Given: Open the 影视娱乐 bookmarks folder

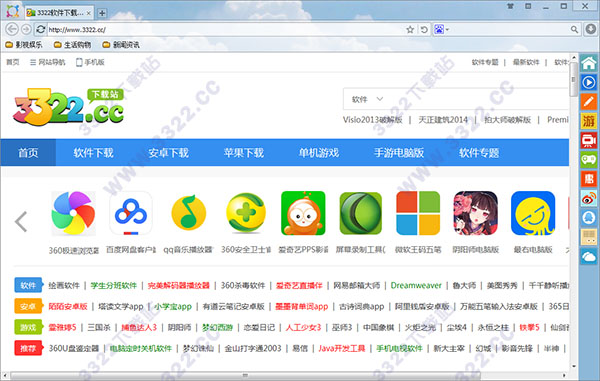Looking at the screenshot, I should pyautogui.click(x=24, y=45).
